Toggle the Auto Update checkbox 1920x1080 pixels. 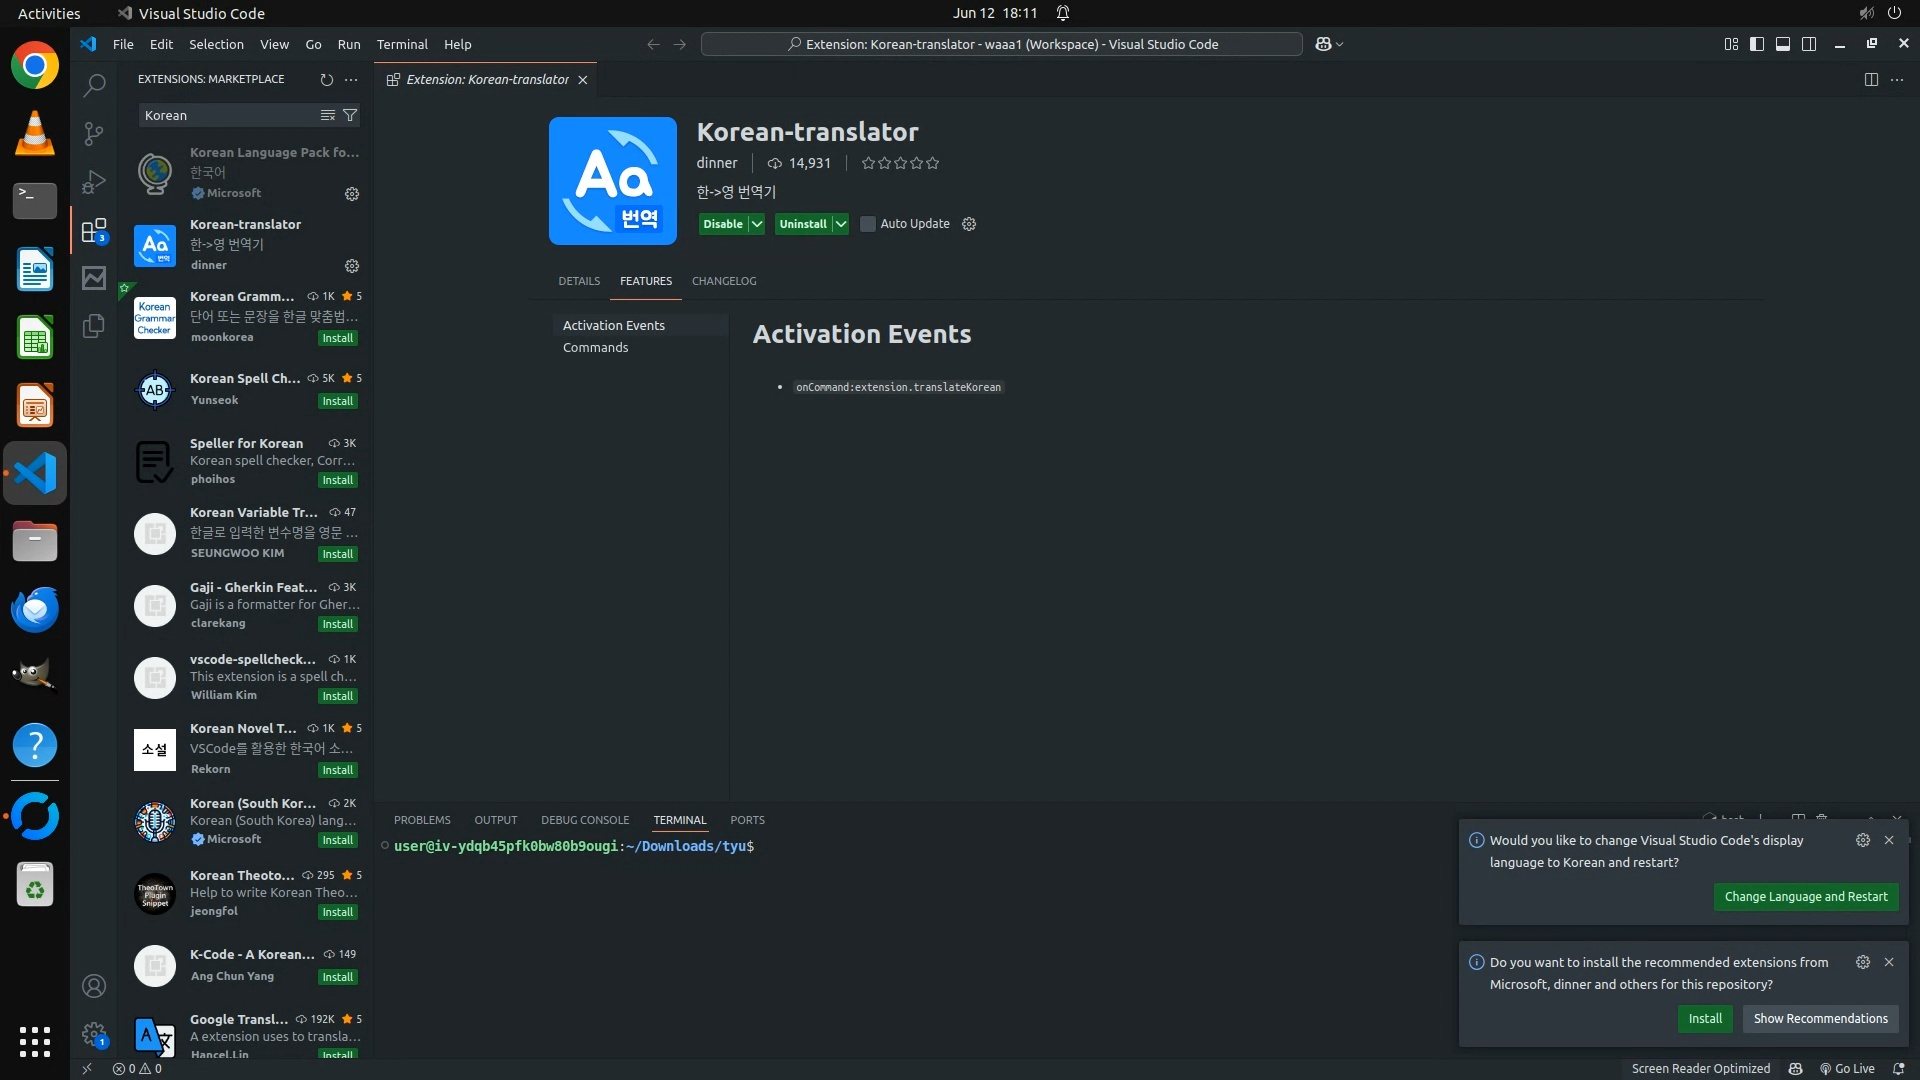pyautogui.click(x=868, y=224)
